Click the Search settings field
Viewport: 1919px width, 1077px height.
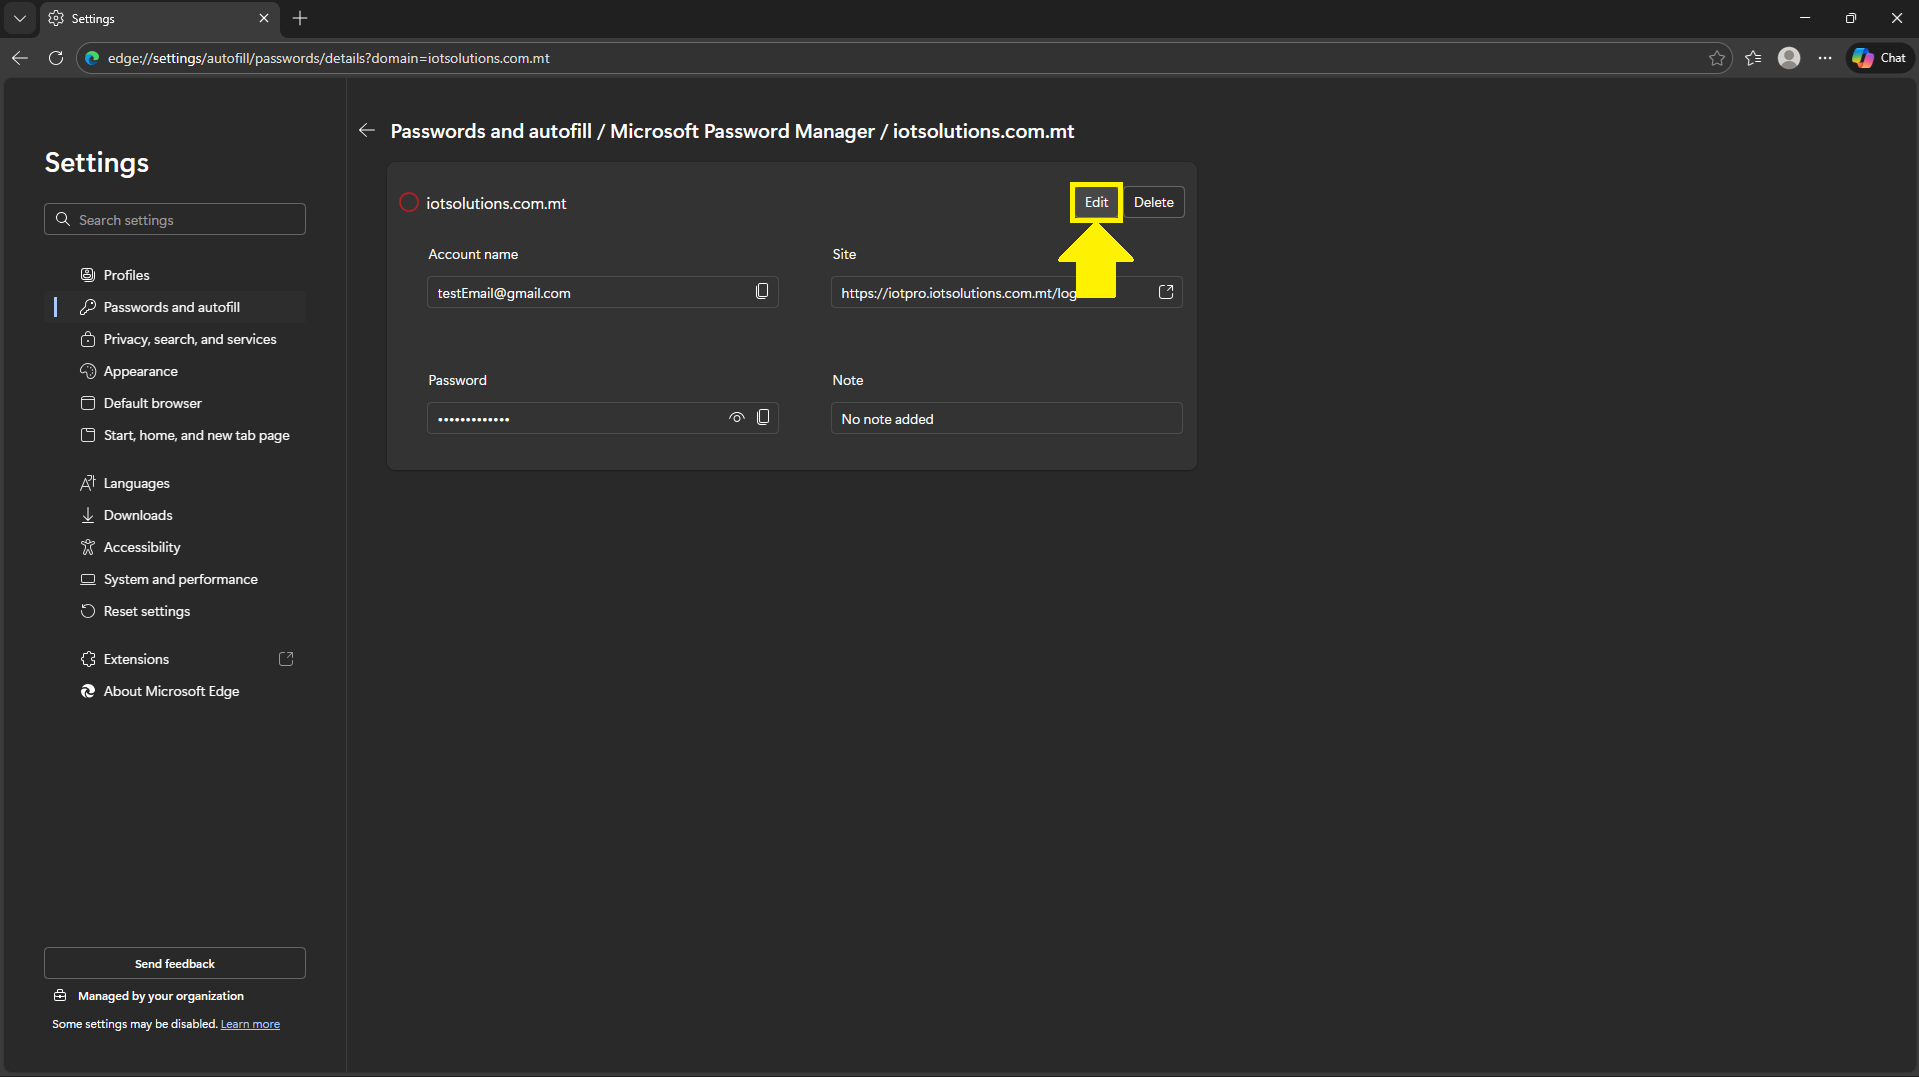point(175,219)
